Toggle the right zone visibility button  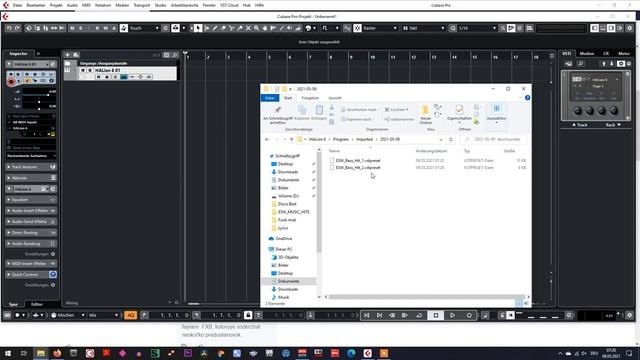tap(611, 28)
